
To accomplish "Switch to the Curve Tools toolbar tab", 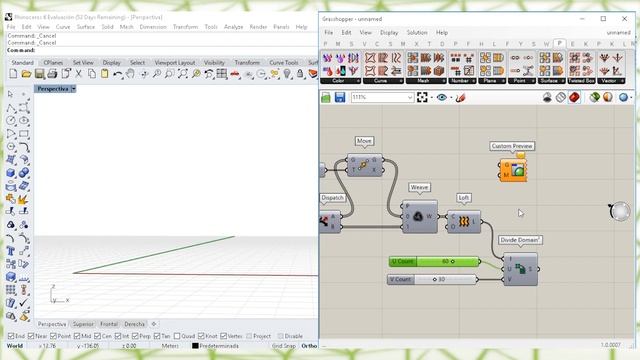I will [284, 62].
